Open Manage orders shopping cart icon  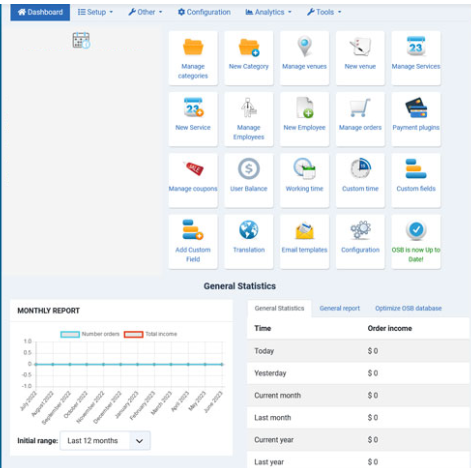(360, 108)
